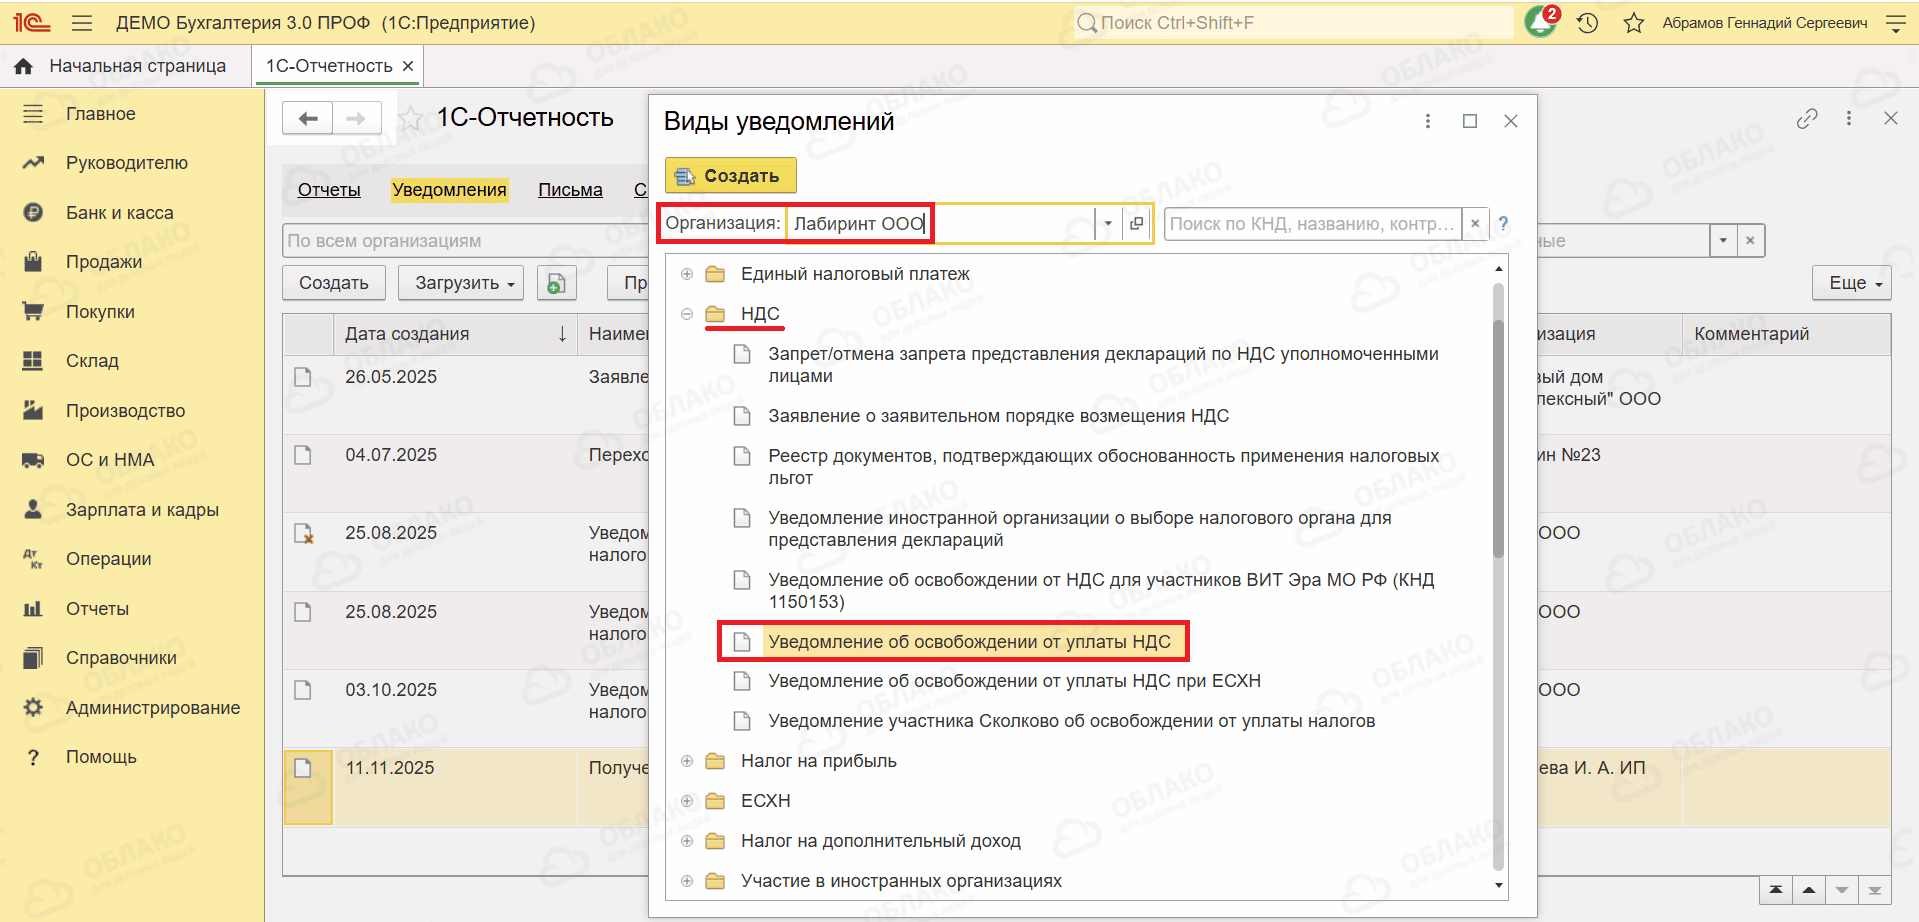Open the ОС и НМА section

click(110, 460)
